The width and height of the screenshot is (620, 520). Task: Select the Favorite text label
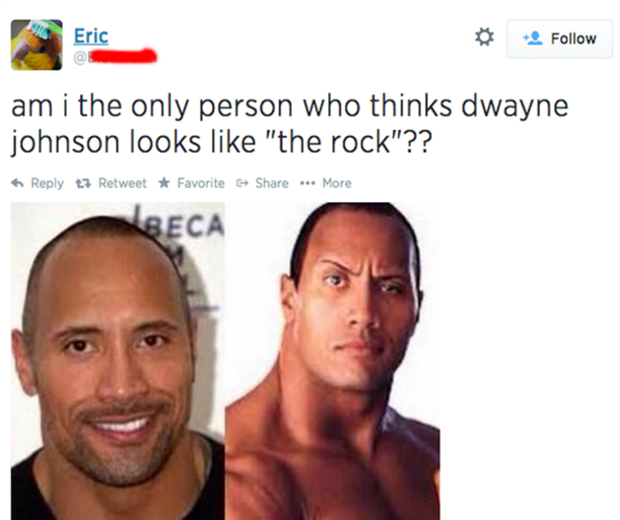[x=201, y=183]
